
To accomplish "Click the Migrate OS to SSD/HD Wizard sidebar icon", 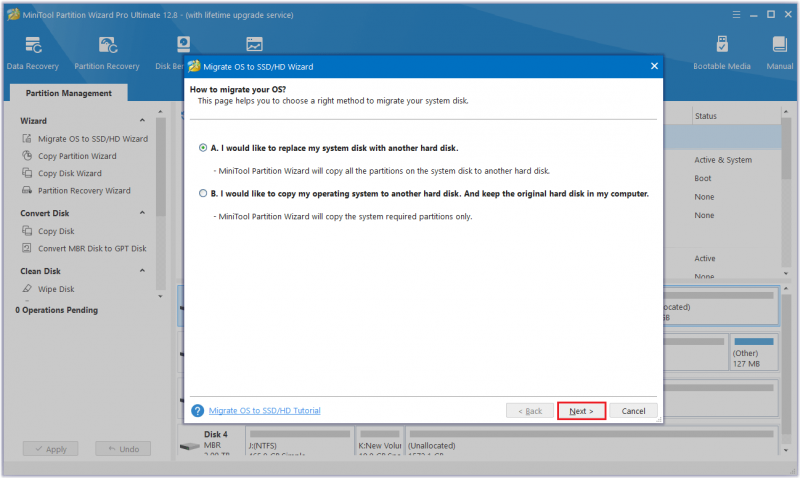I will click(27, 138).
